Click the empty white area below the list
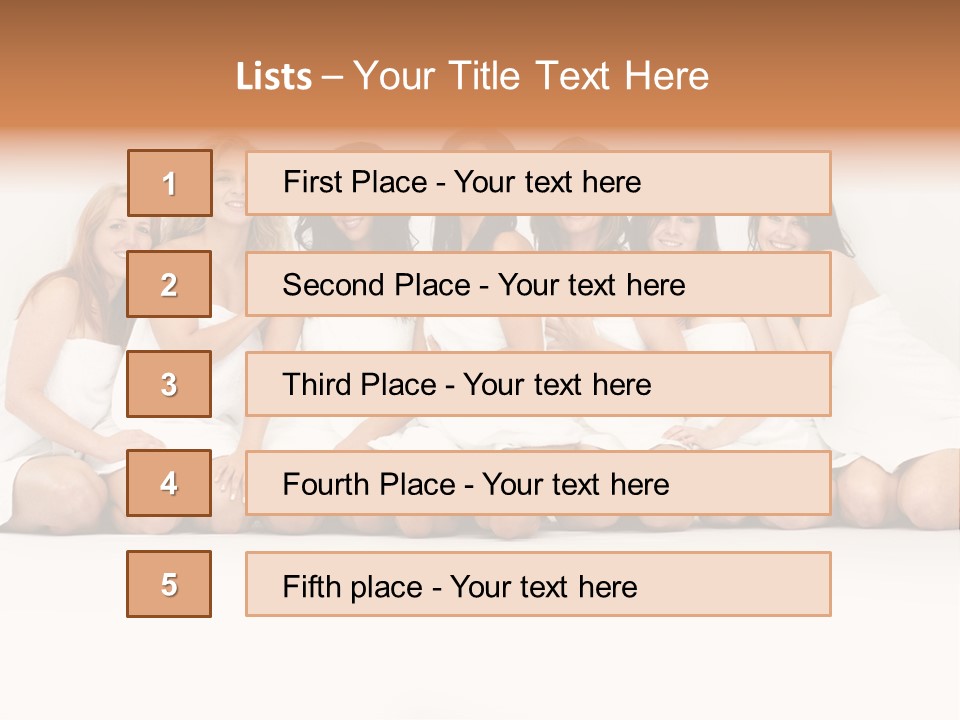The image size is (960, 720). [480, 670]
